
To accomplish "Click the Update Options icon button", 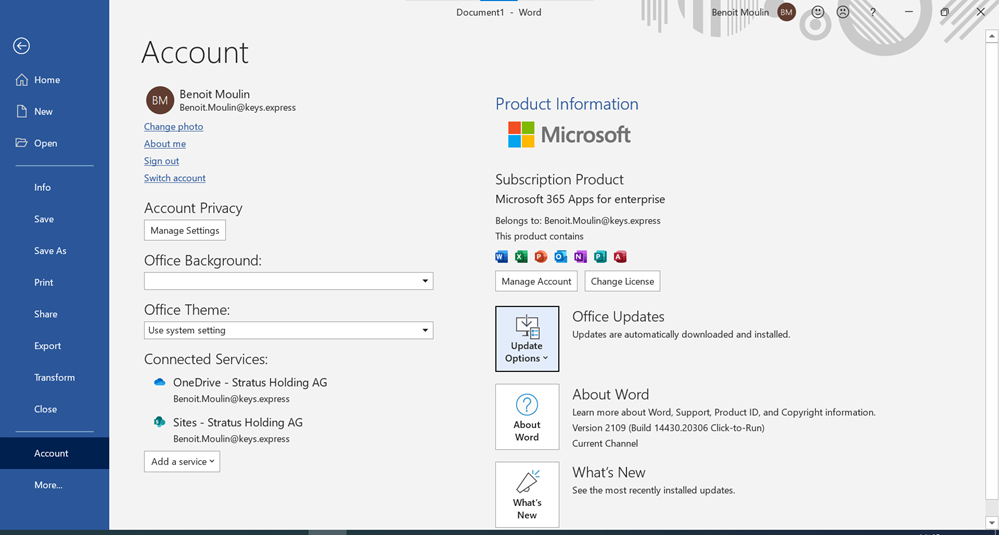I will click(527, 339).
